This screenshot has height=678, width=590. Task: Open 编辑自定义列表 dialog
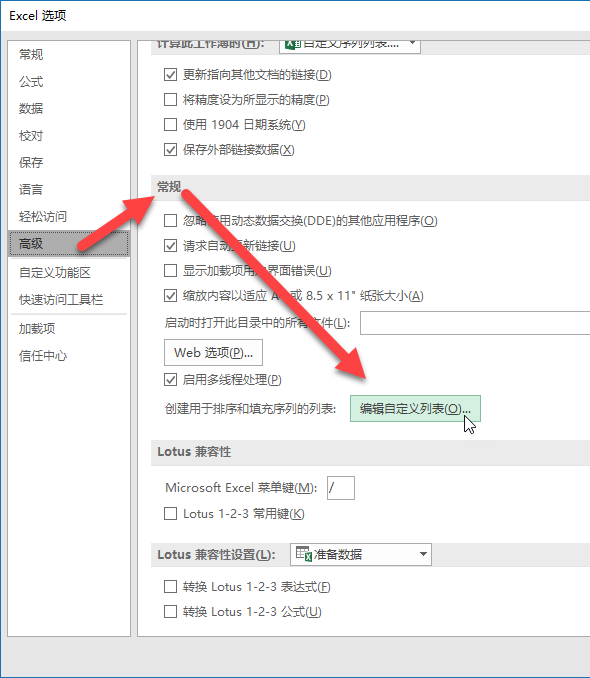[415, 408]
